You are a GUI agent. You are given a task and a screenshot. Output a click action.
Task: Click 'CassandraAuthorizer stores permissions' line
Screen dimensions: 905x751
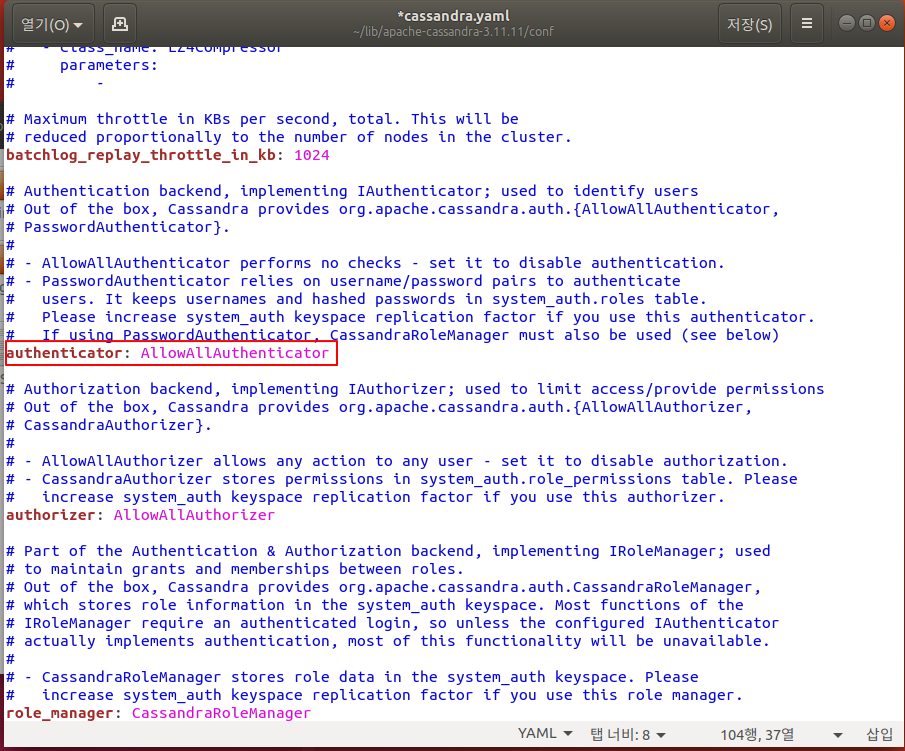point(402,479)
